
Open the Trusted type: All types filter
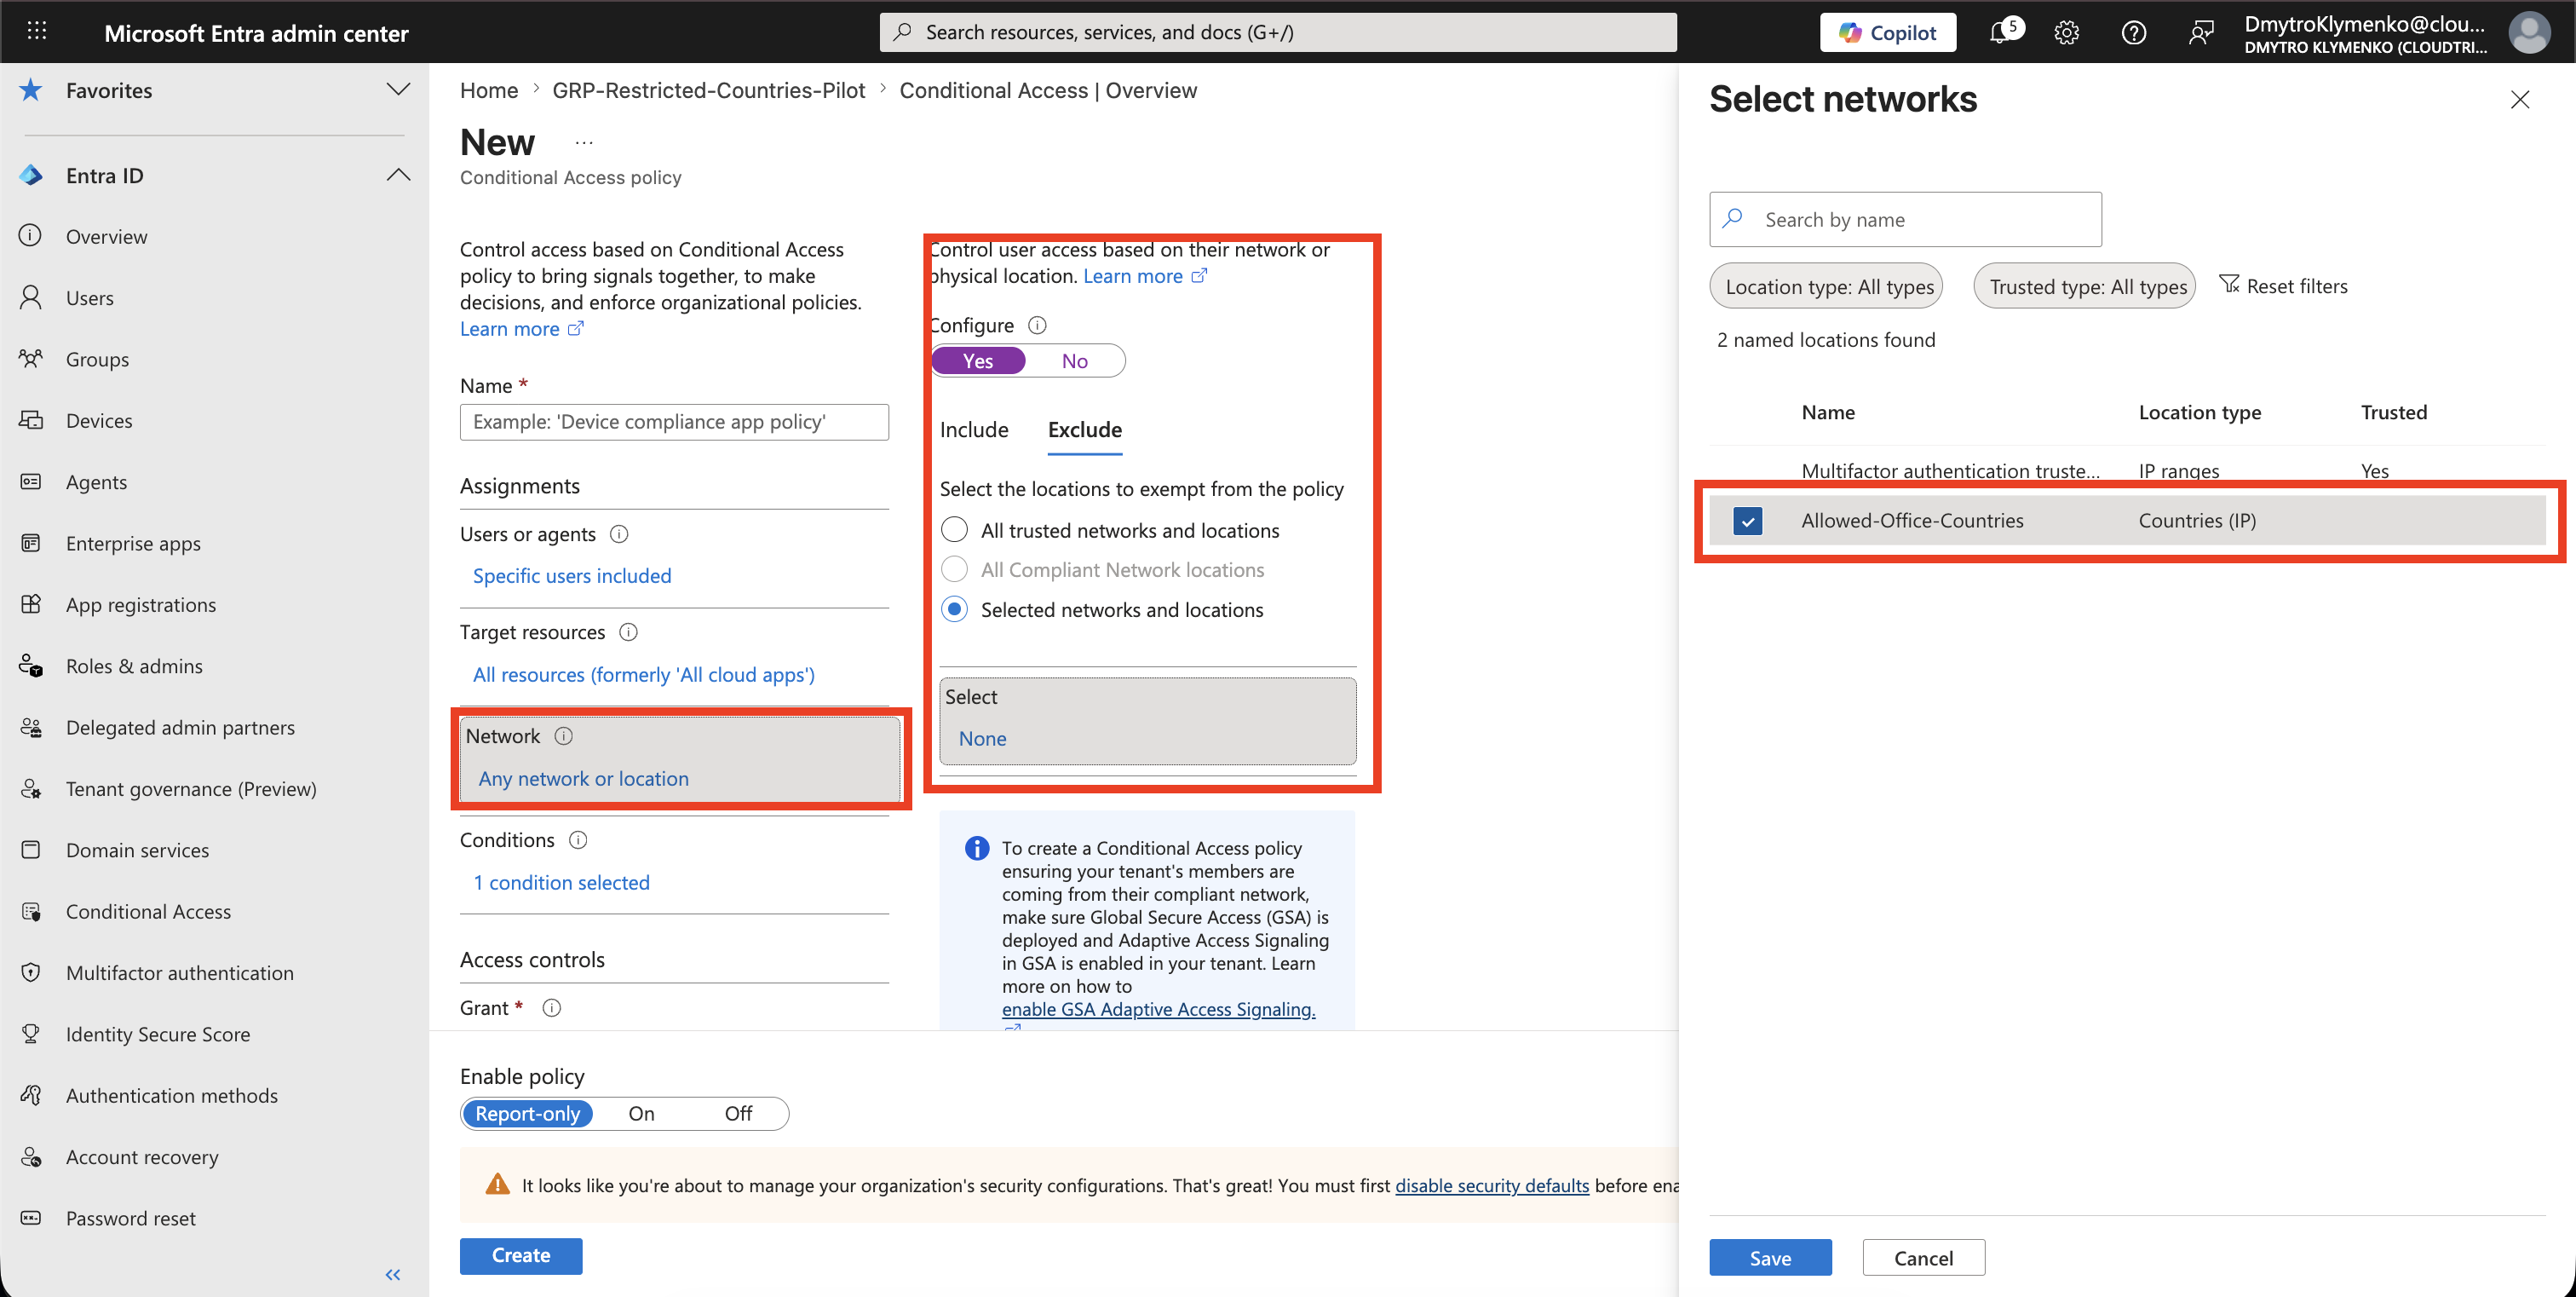[2084, 286]
